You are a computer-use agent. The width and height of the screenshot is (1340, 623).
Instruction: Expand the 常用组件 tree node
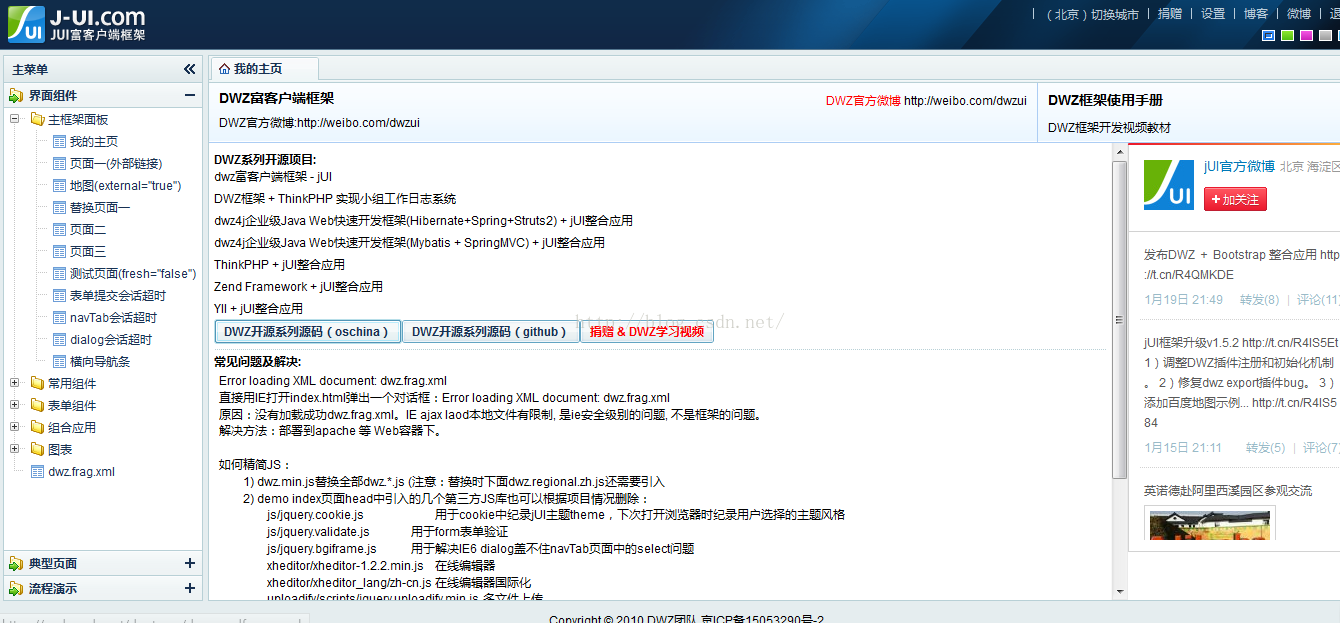coord(14,382)
